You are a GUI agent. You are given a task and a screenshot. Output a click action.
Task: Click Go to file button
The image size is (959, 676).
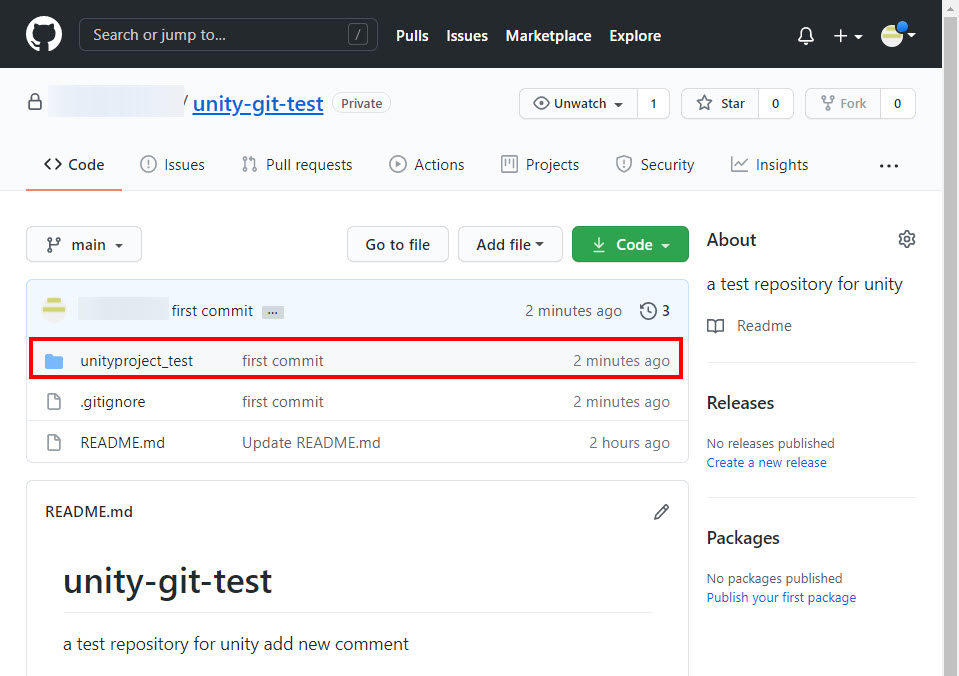click(x=398, y=244)
